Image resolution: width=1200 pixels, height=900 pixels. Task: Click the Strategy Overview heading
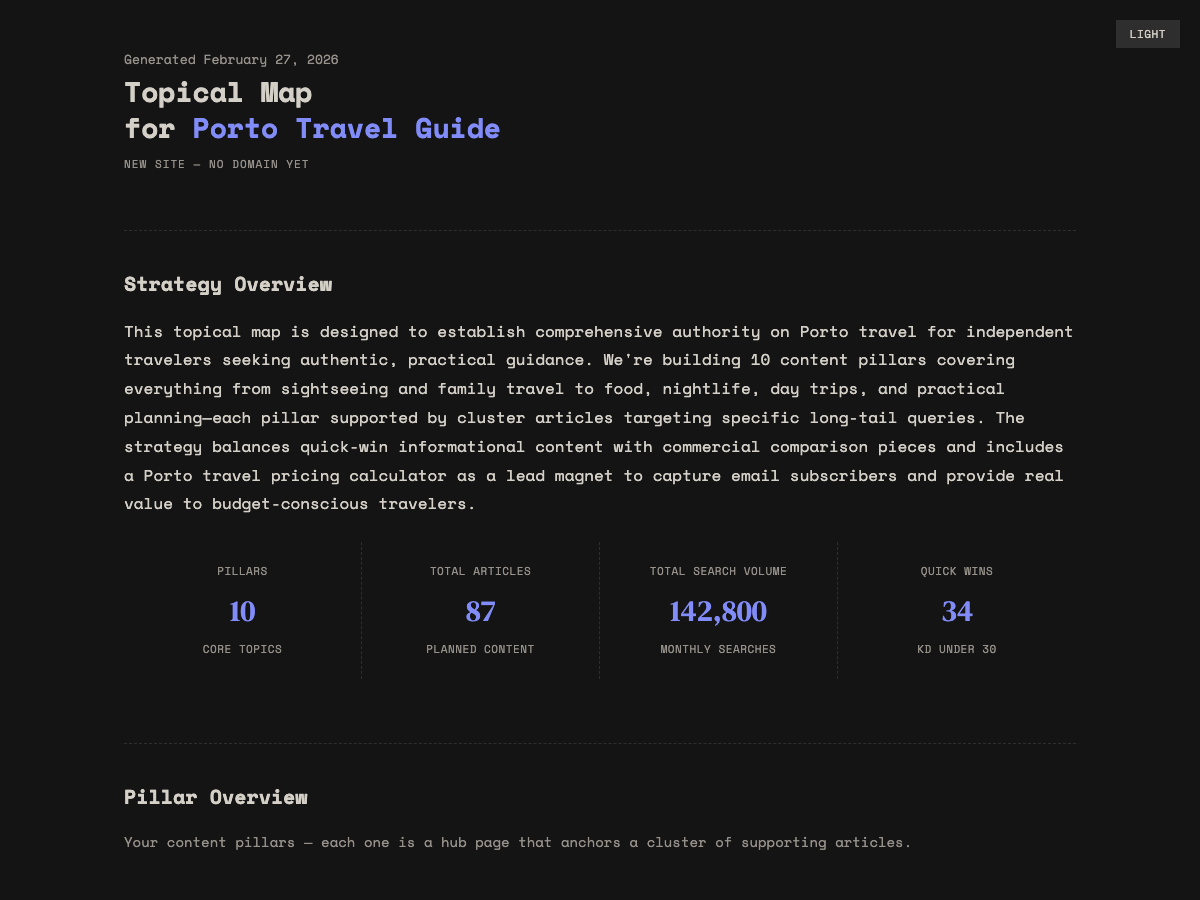click(x=228, y=284)
